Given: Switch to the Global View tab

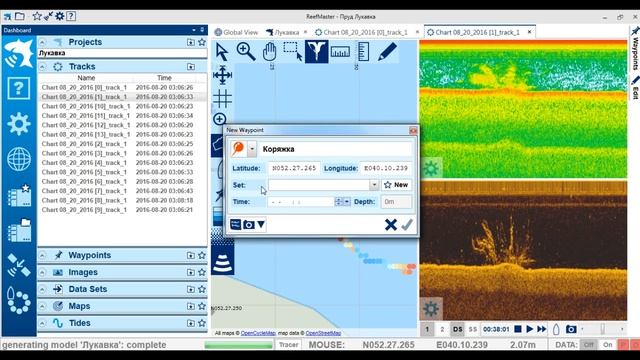Looking at the screenshot, I should pyautogui.click(x=236, y=32).
